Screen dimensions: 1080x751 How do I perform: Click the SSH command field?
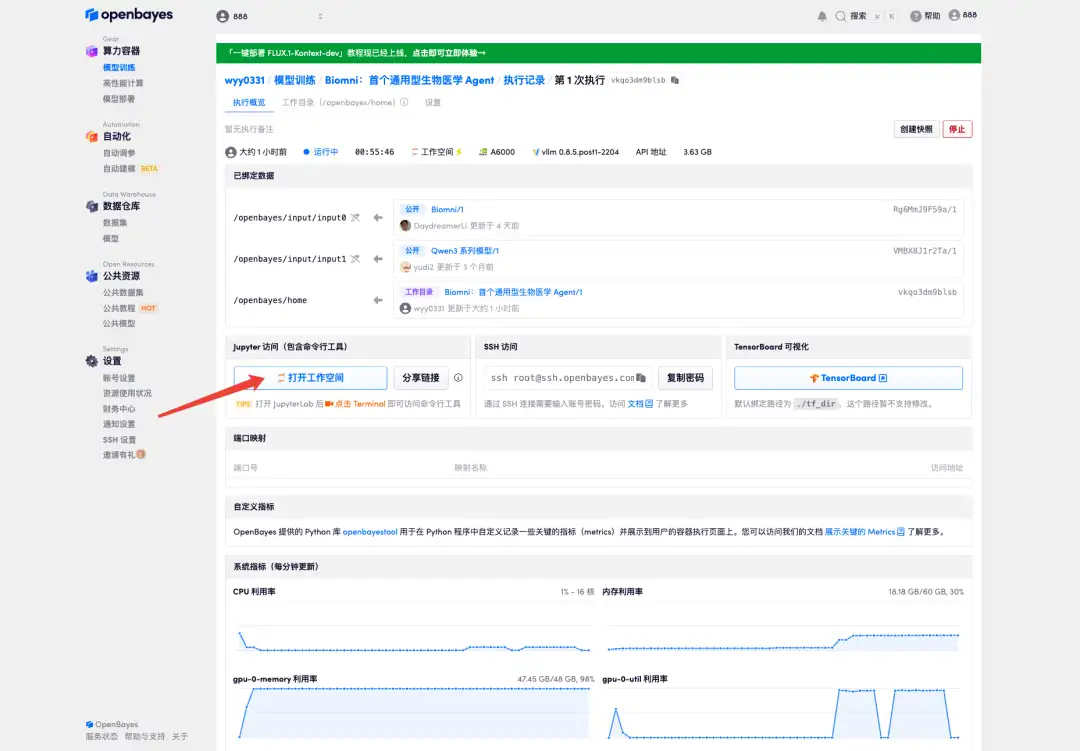pos(569,378)
